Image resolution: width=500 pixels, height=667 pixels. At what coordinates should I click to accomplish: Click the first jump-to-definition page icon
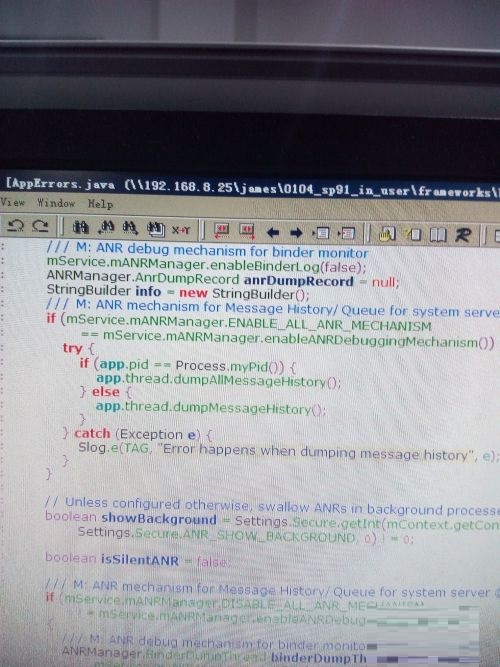(321, 233)
